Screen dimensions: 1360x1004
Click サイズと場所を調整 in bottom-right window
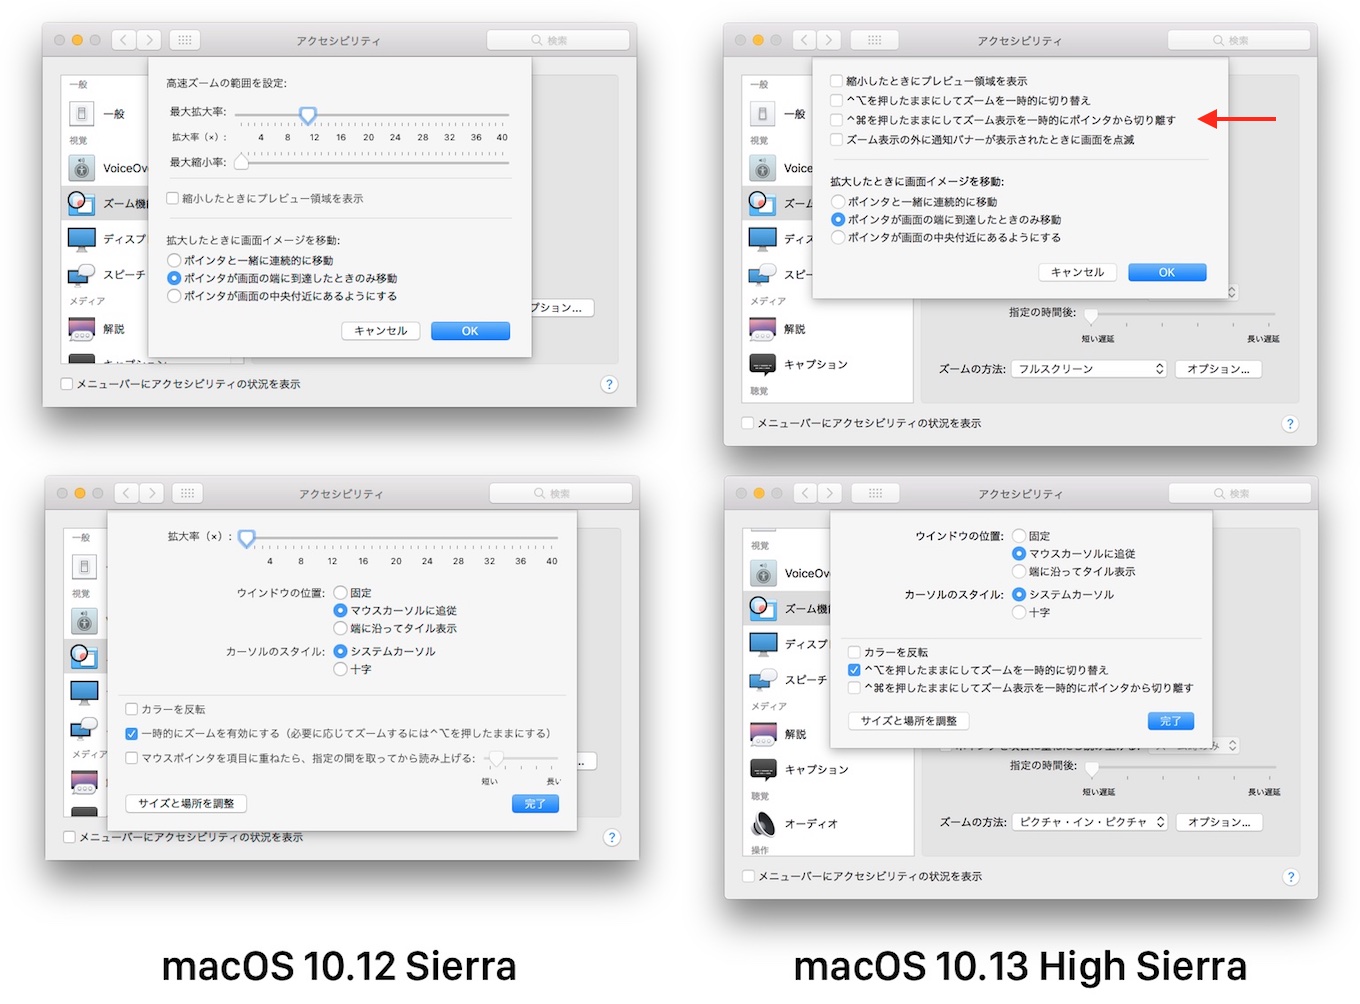click(x=909, y=720)
